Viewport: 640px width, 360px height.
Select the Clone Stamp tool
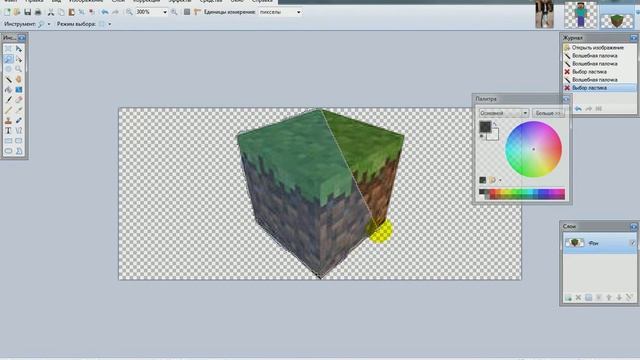(8, 120)
